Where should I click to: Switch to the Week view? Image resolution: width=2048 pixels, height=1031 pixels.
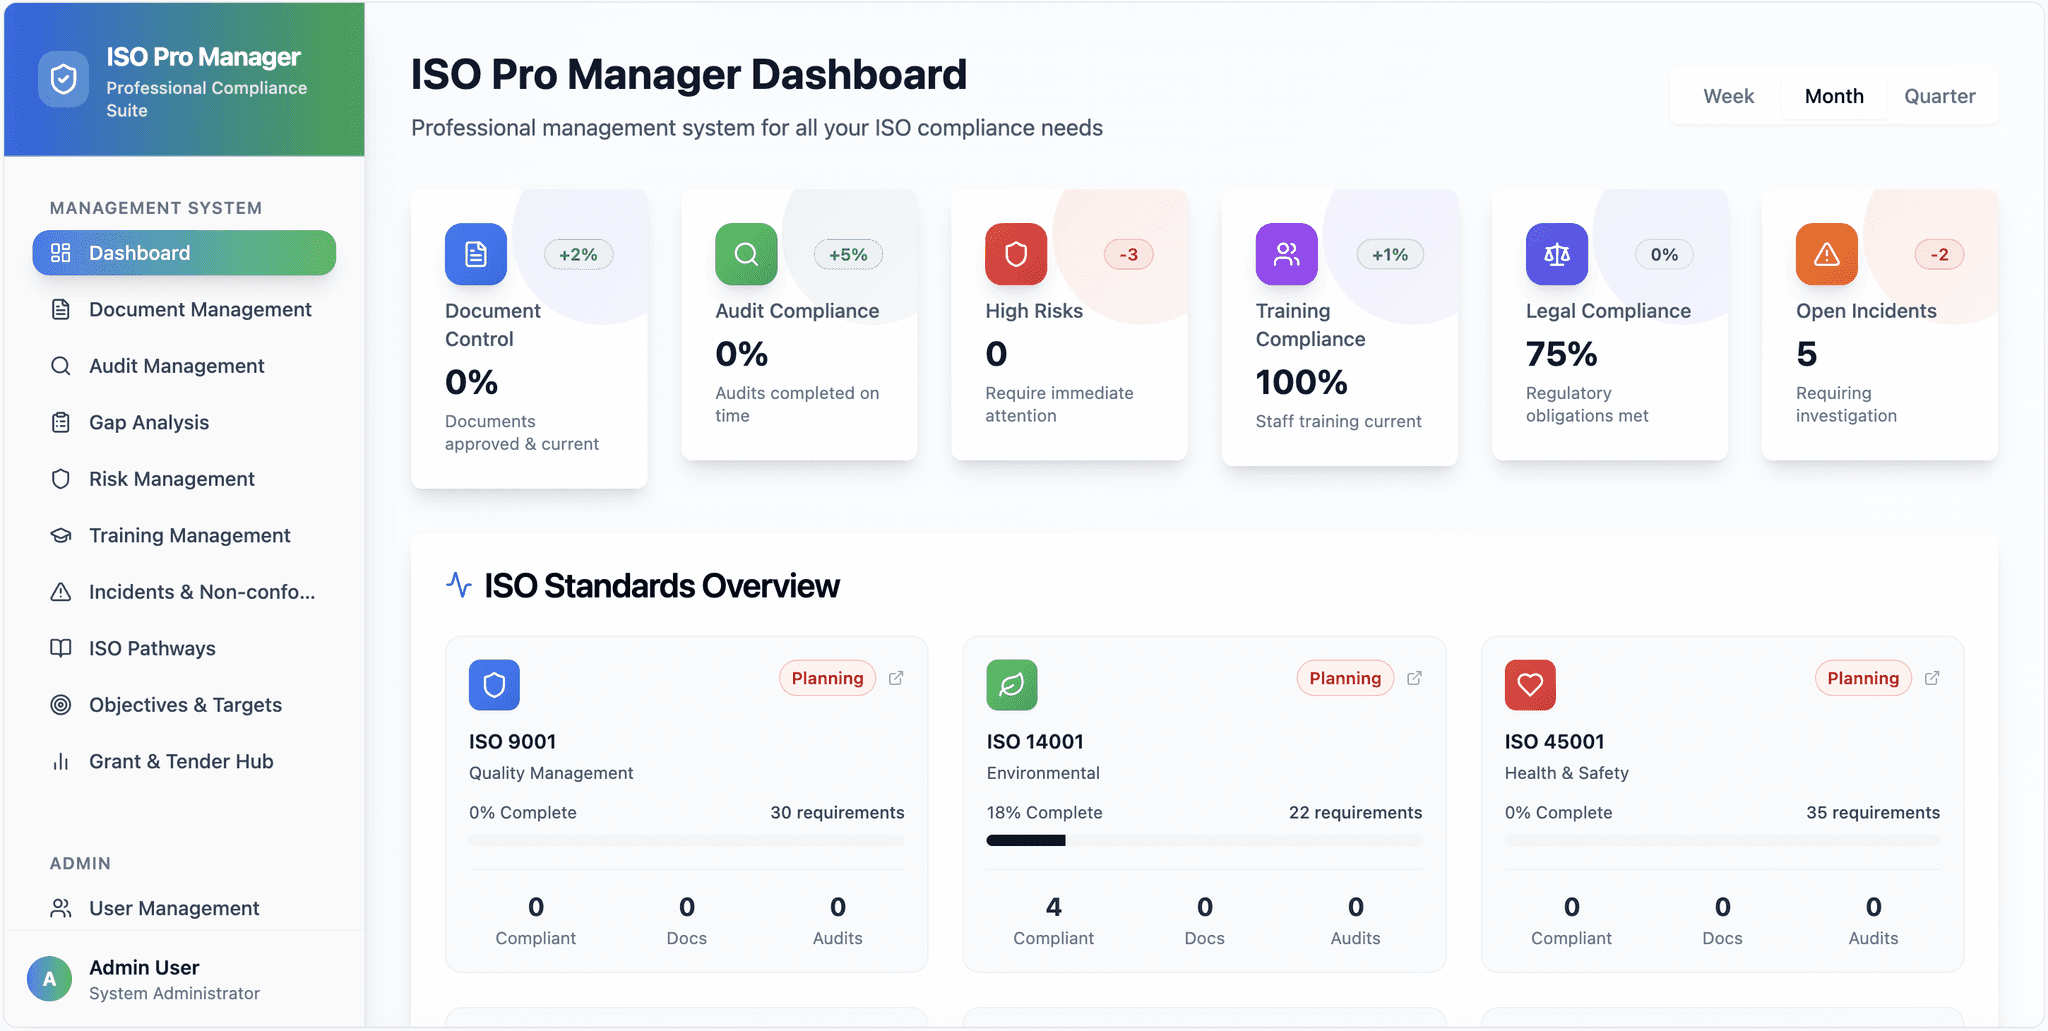1728,95
